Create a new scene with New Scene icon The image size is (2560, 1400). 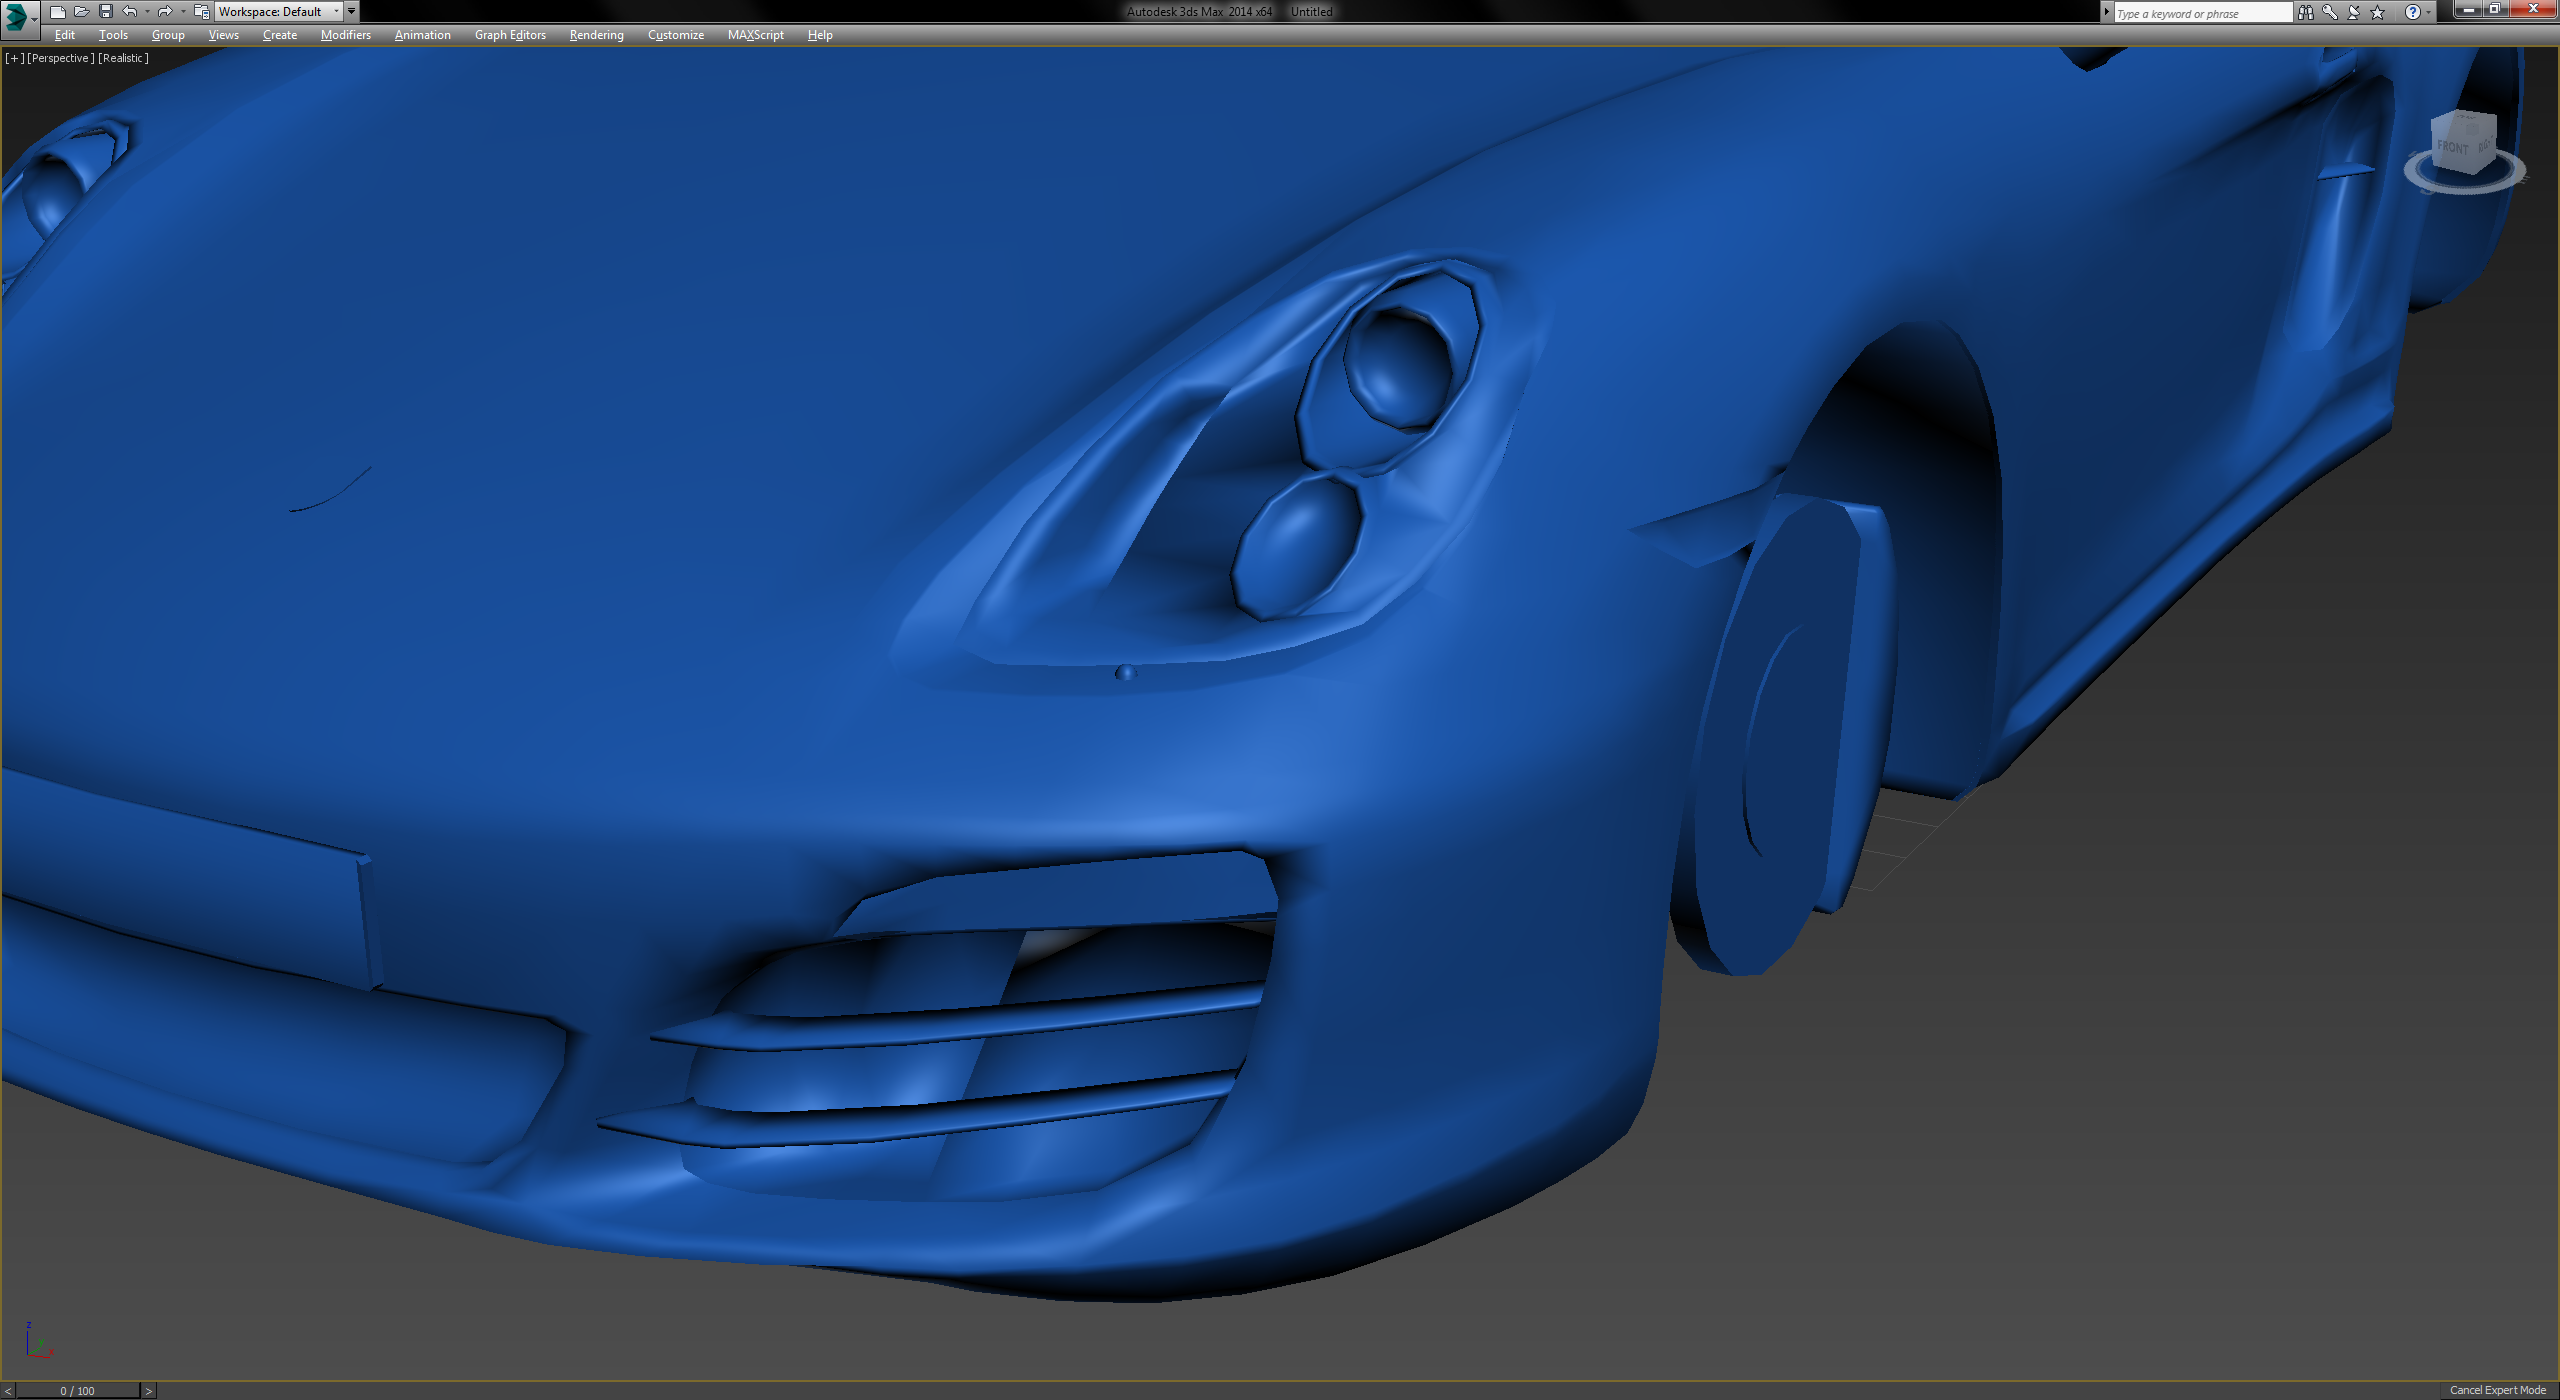pos(59,11)
